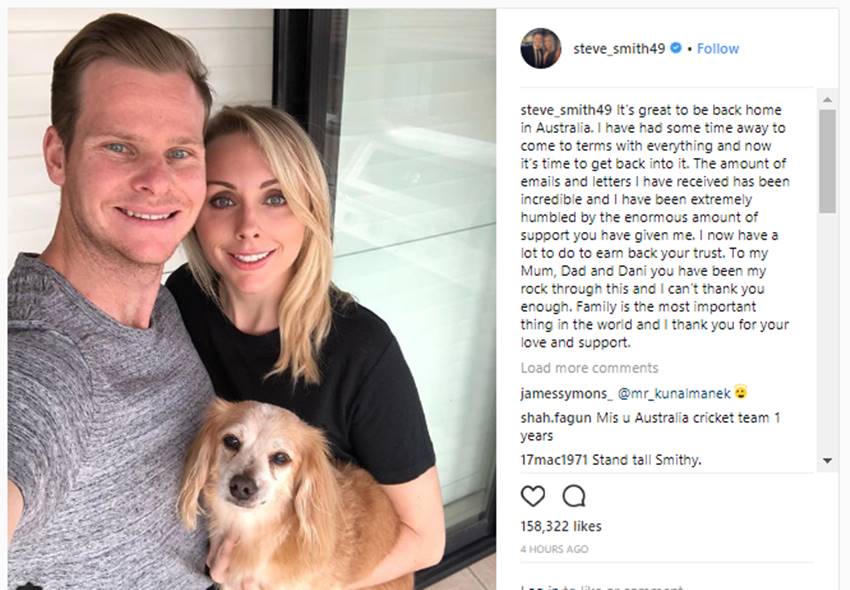Open the comment bubble icon
850x590 pixels.
click(x=574, y=496)
